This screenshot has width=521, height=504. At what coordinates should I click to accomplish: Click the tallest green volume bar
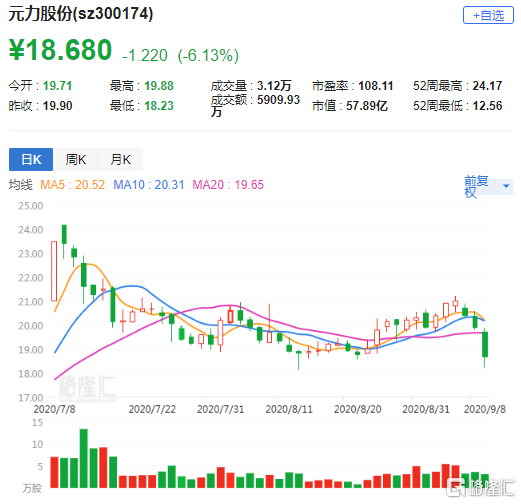(84, 458)
